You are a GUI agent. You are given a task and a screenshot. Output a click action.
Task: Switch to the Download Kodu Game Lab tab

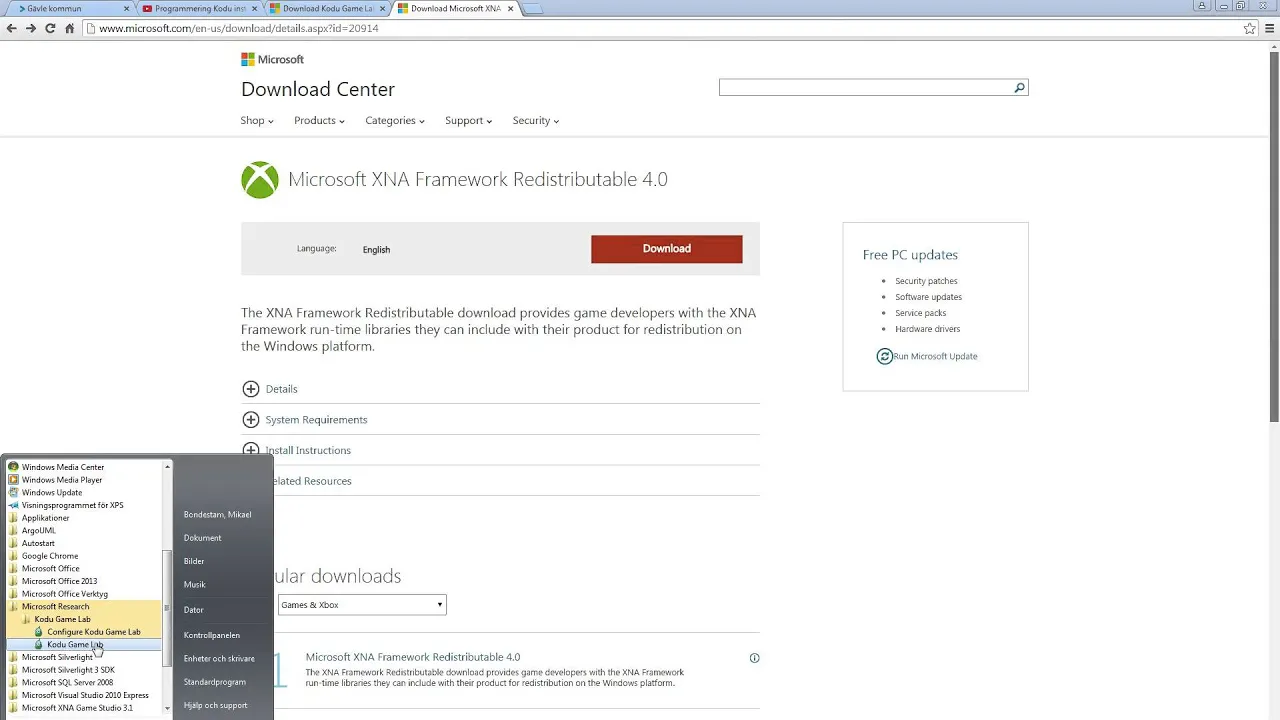(x=326, y=9)
